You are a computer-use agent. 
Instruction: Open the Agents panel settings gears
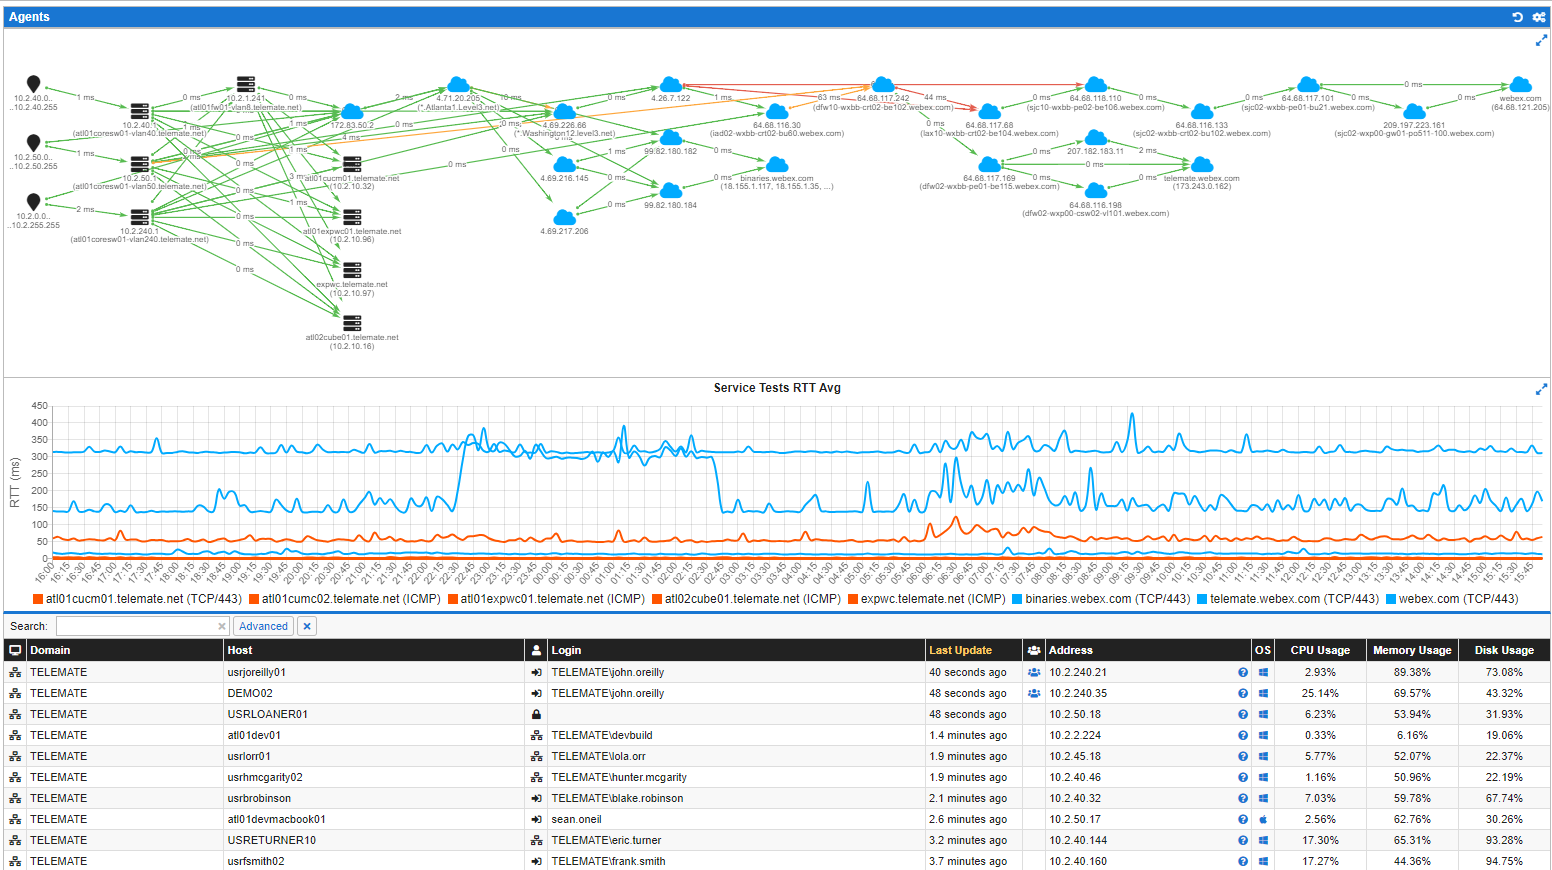pos(1539,17)
